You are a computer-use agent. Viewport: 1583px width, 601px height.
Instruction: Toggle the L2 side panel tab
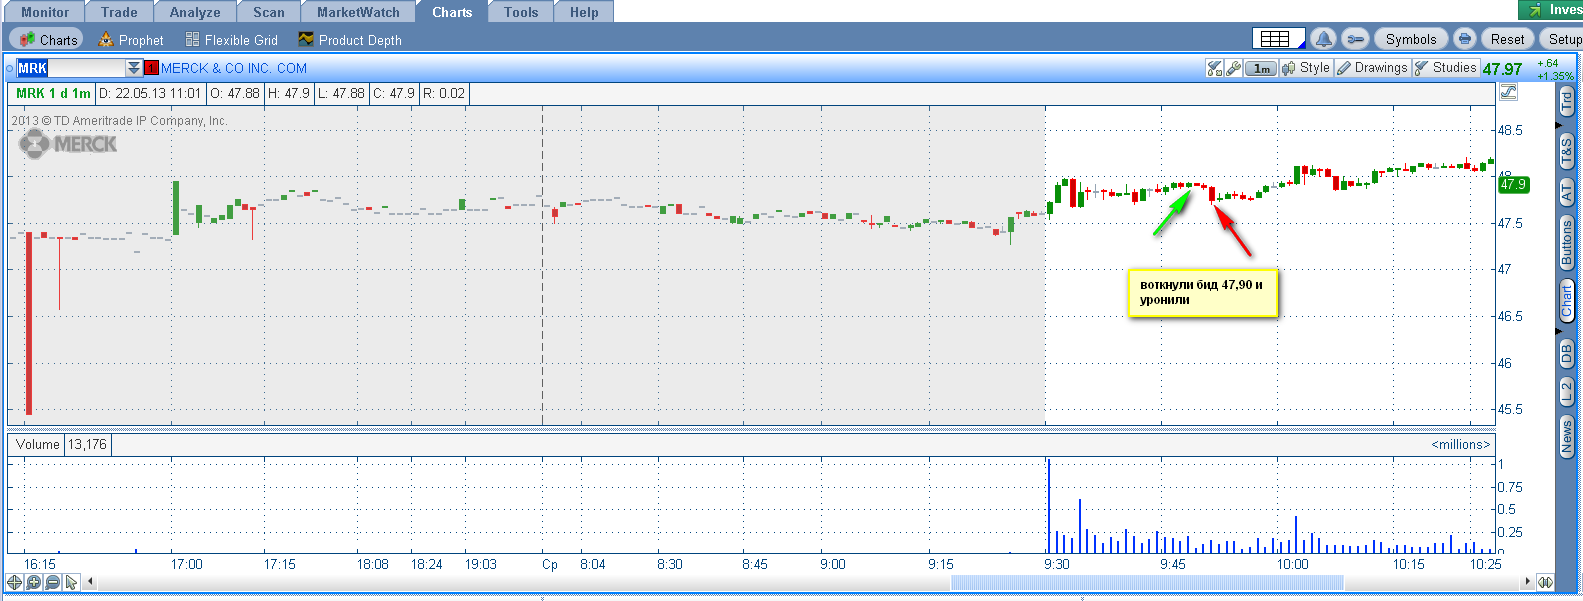pos(1567,392)
